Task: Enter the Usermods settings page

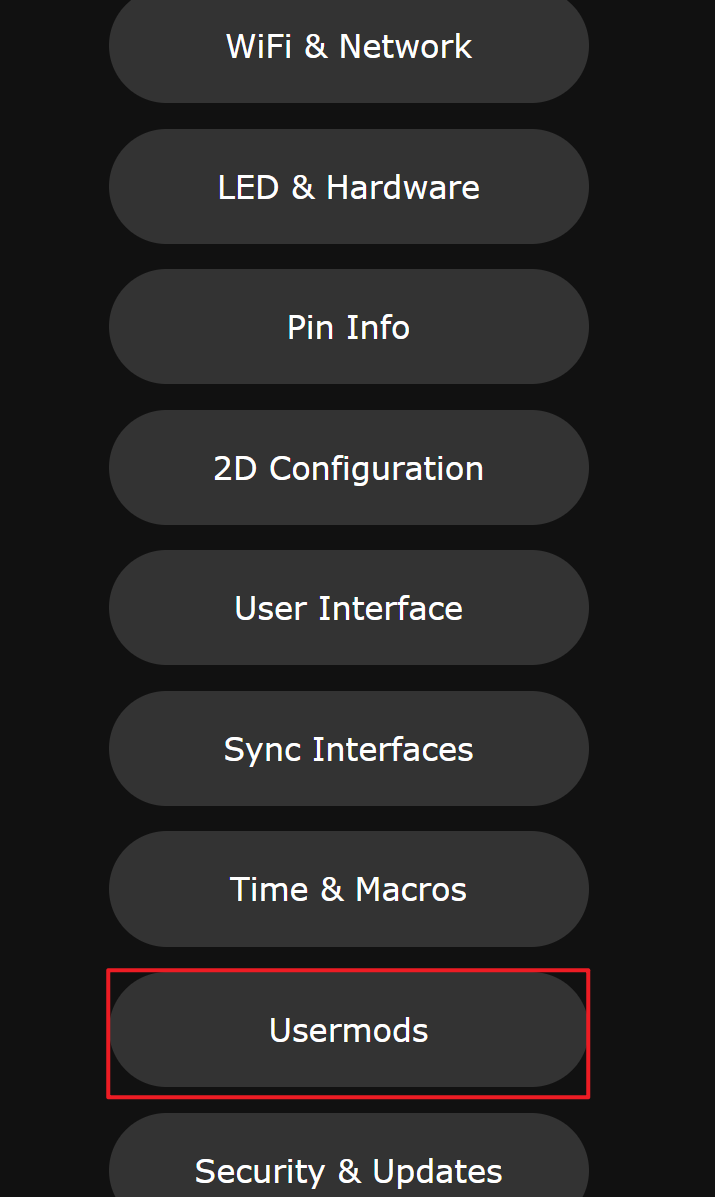Action: 349,1030
